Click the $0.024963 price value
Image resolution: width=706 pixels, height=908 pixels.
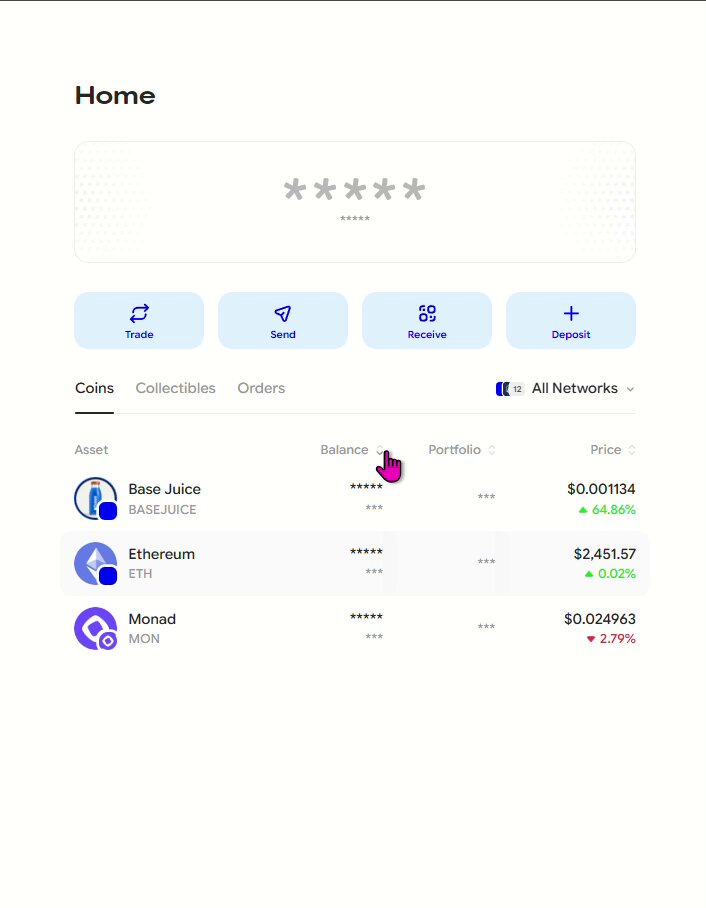tap(600, 619)
